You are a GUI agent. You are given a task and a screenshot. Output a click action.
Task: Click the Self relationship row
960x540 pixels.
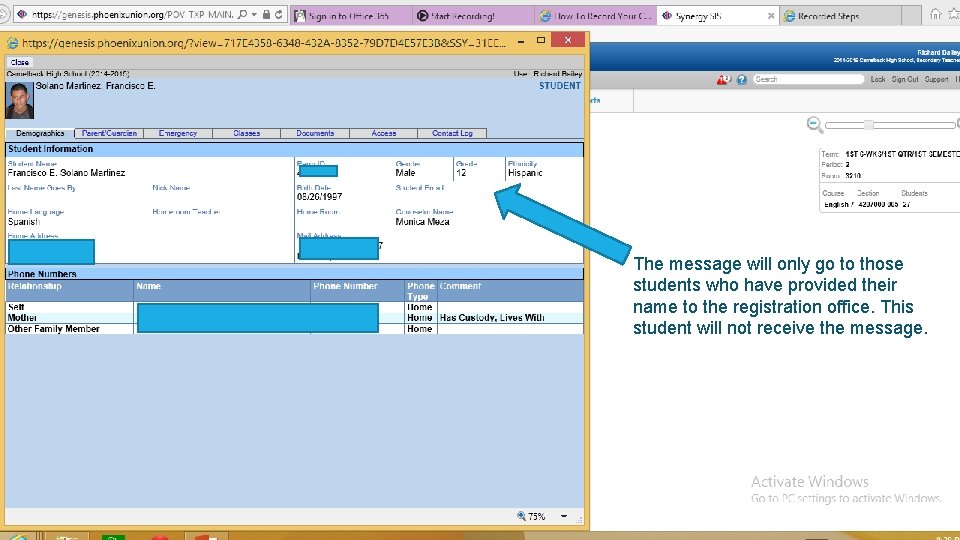(294, 307)
